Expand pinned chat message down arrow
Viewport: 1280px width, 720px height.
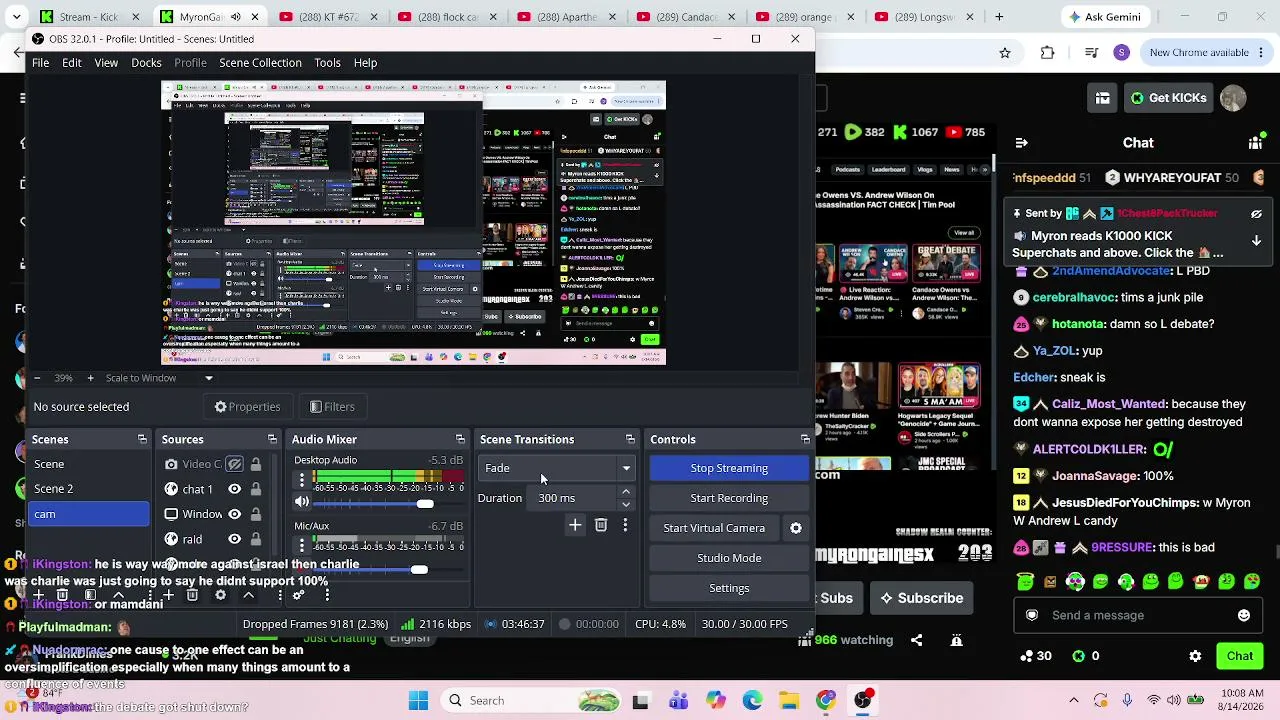pyautogui.click(x=1257, y=240)
